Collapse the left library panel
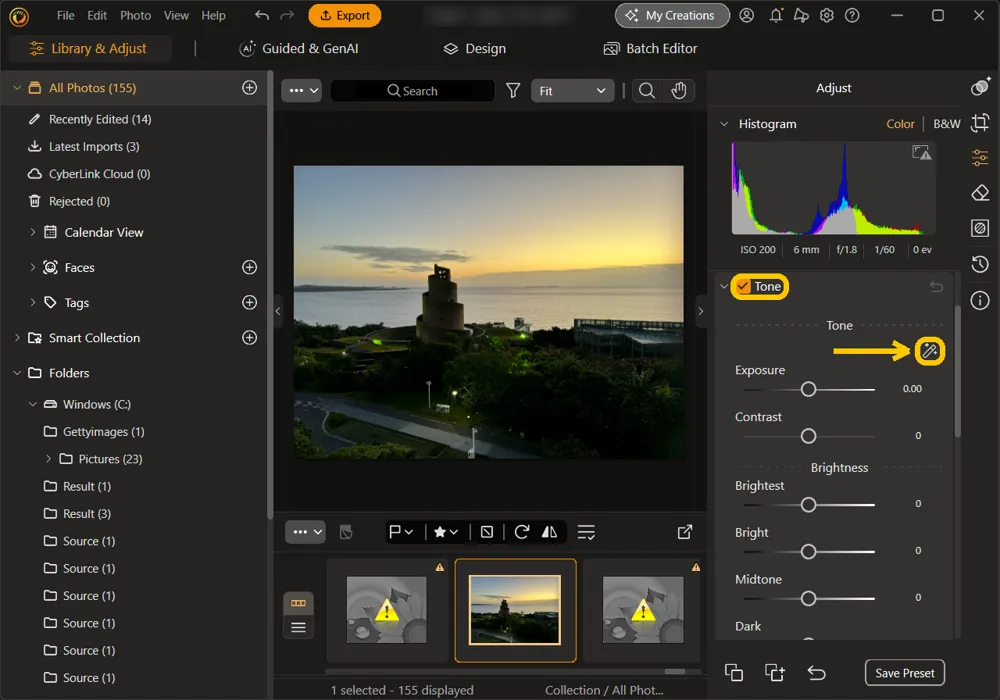Image resolution: width=1000 pixels, height=700 pixels. [x=277, y=311]
